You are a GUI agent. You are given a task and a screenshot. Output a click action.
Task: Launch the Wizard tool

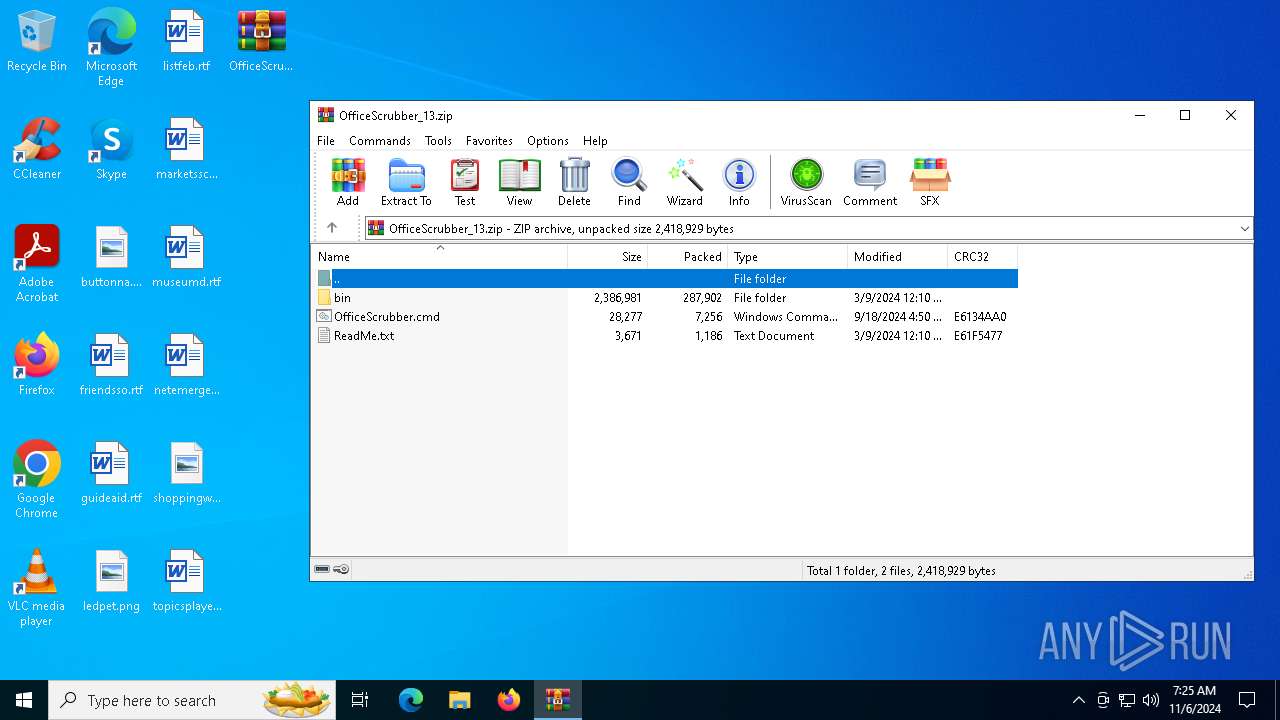pyautogui.click(x=685, y=182)
